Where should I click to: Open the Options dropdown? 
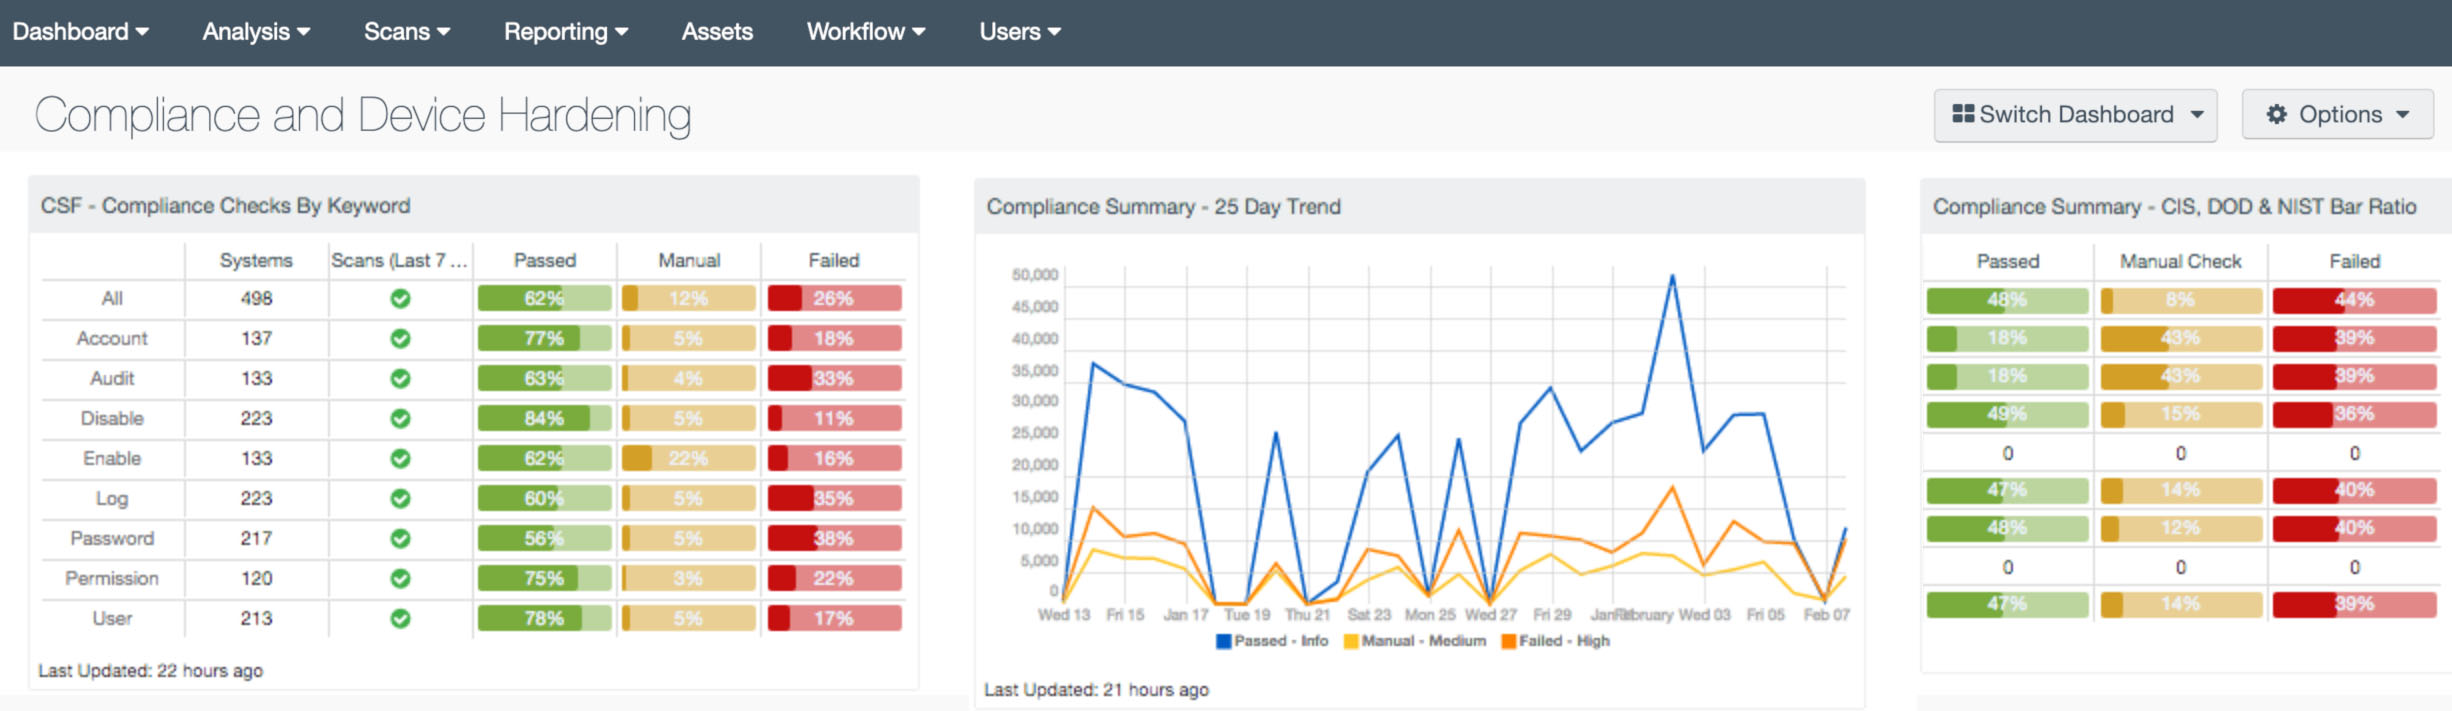click(2337, 115)
